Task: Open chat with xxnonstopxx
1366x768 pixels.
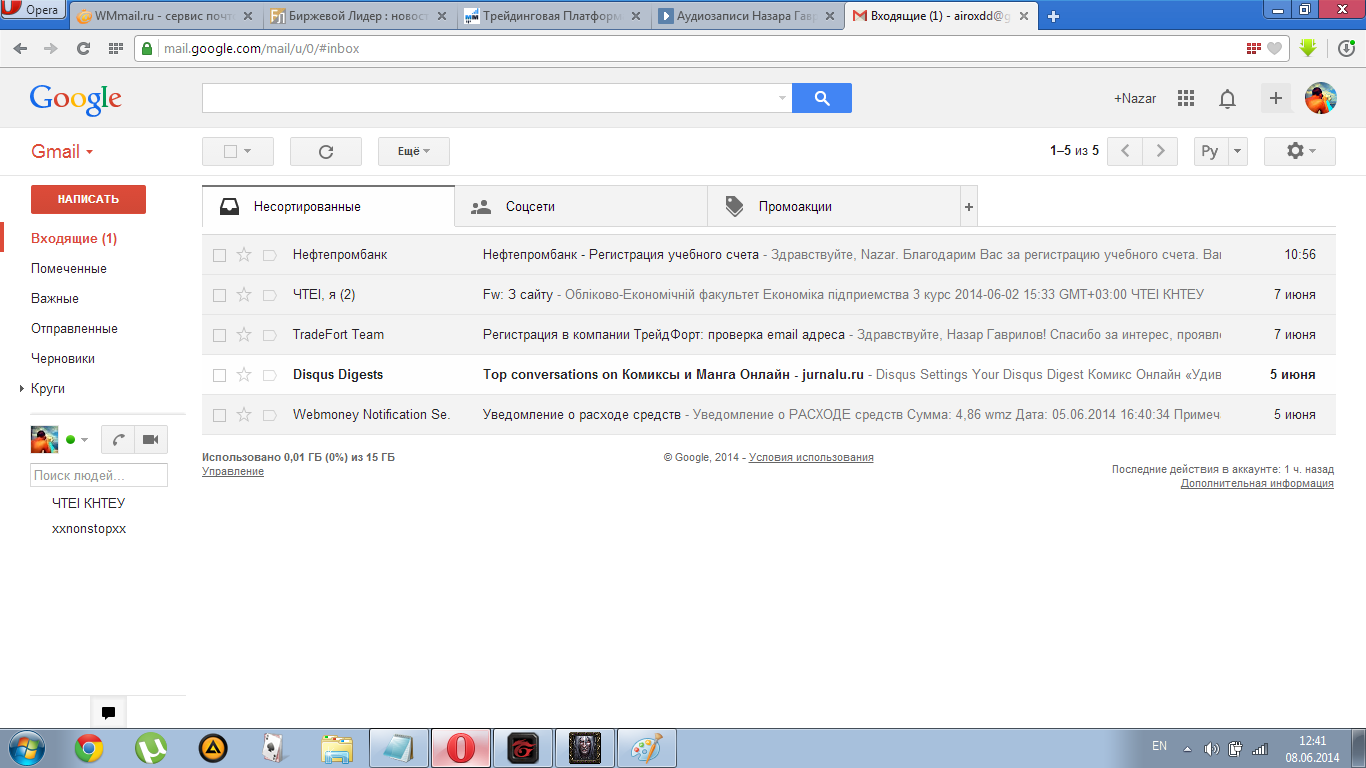Action: [89, 529]
